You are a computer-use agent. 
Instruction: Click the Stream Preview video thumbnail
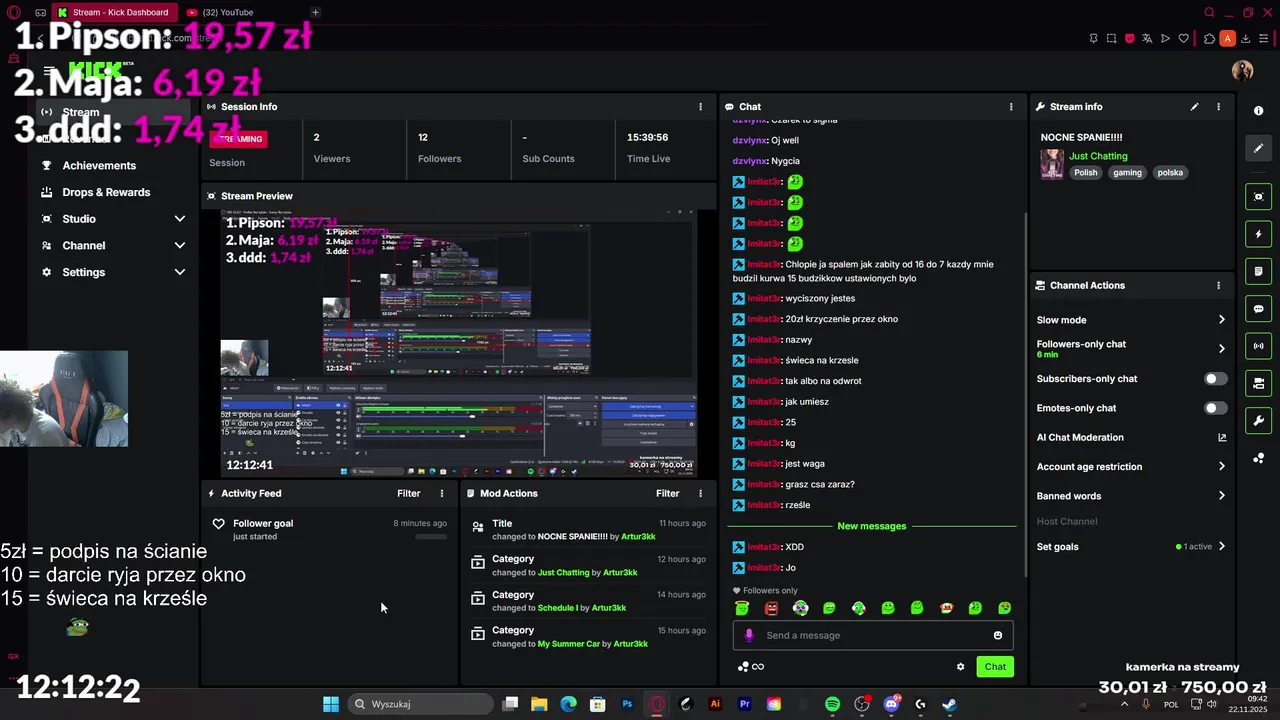click(458, 343)
